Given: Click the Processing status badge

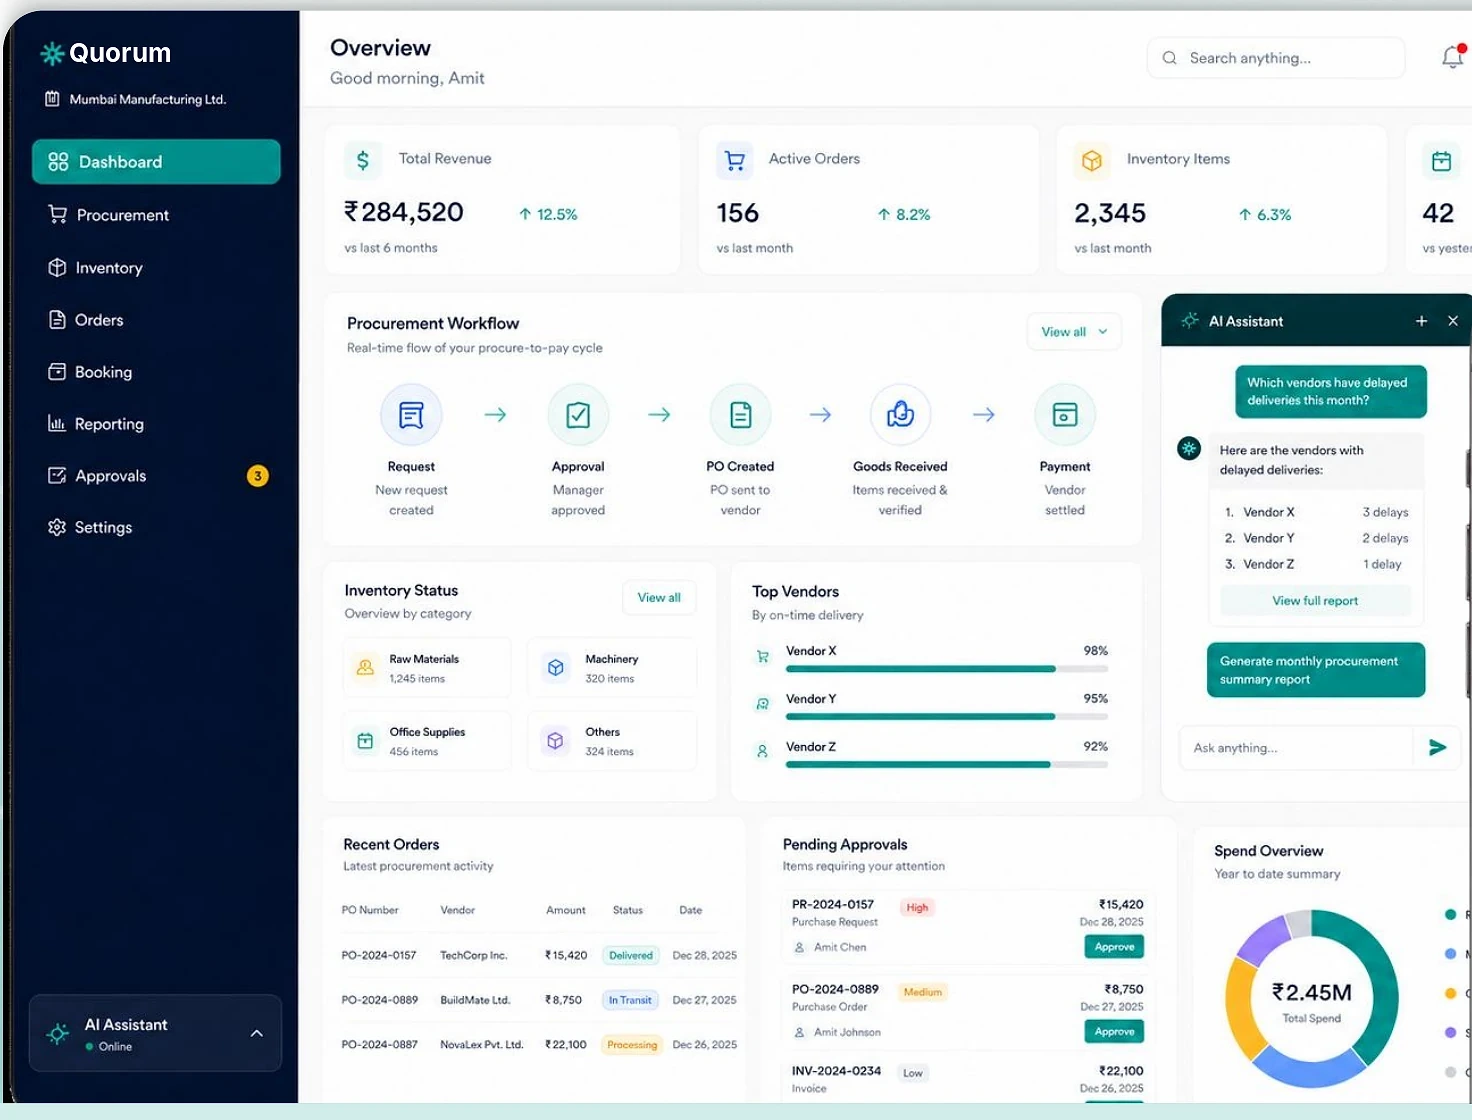Looking at the screenshot, I should pos(632,1045).
